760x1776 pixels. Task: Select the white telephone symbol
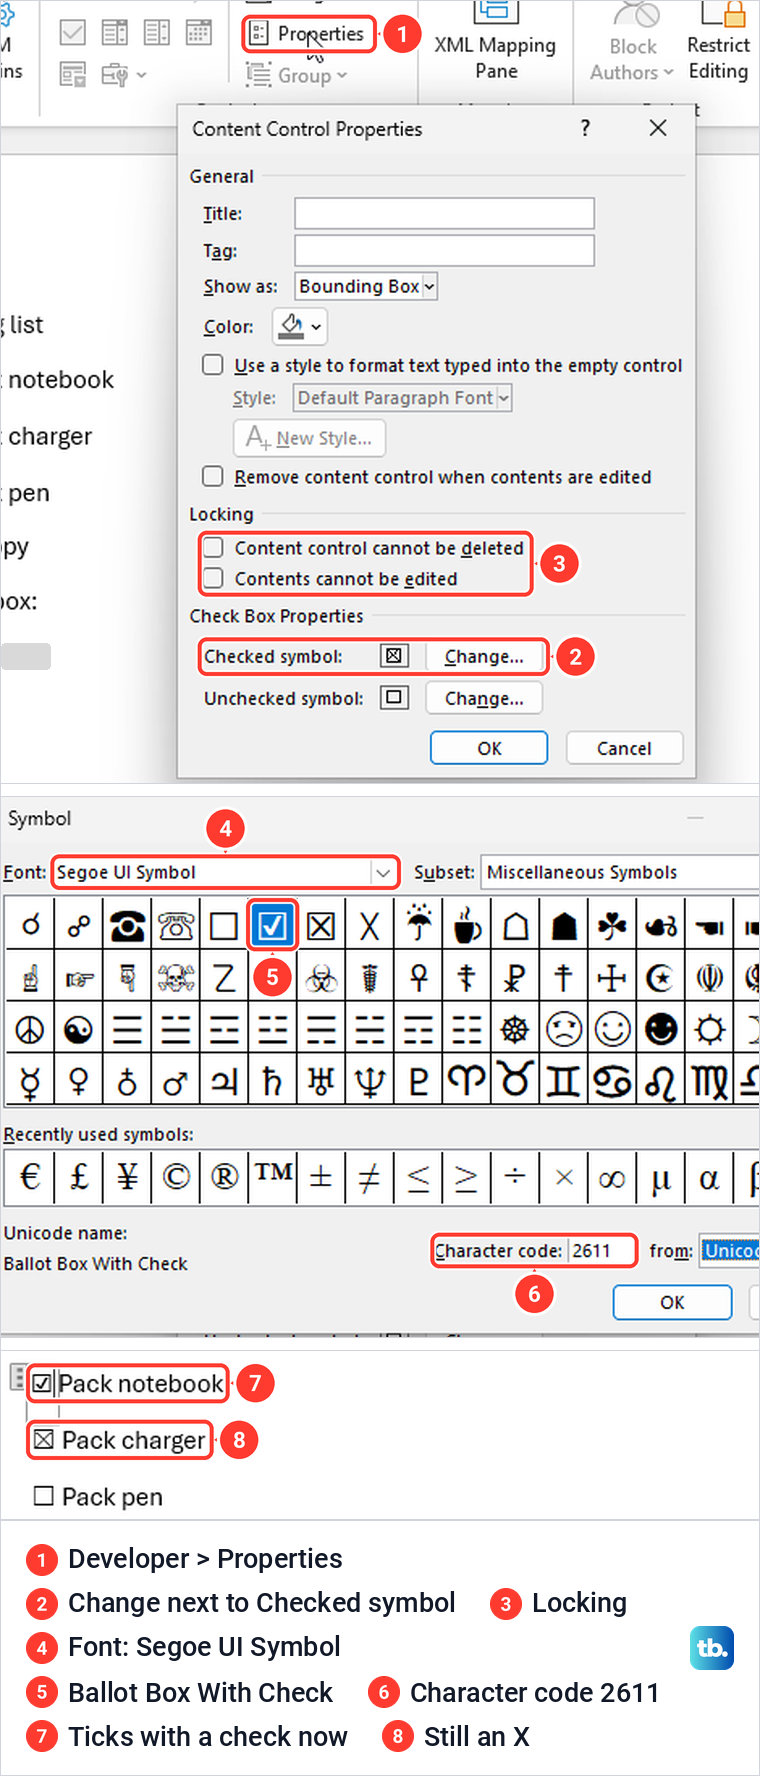(x=176, y=925)
